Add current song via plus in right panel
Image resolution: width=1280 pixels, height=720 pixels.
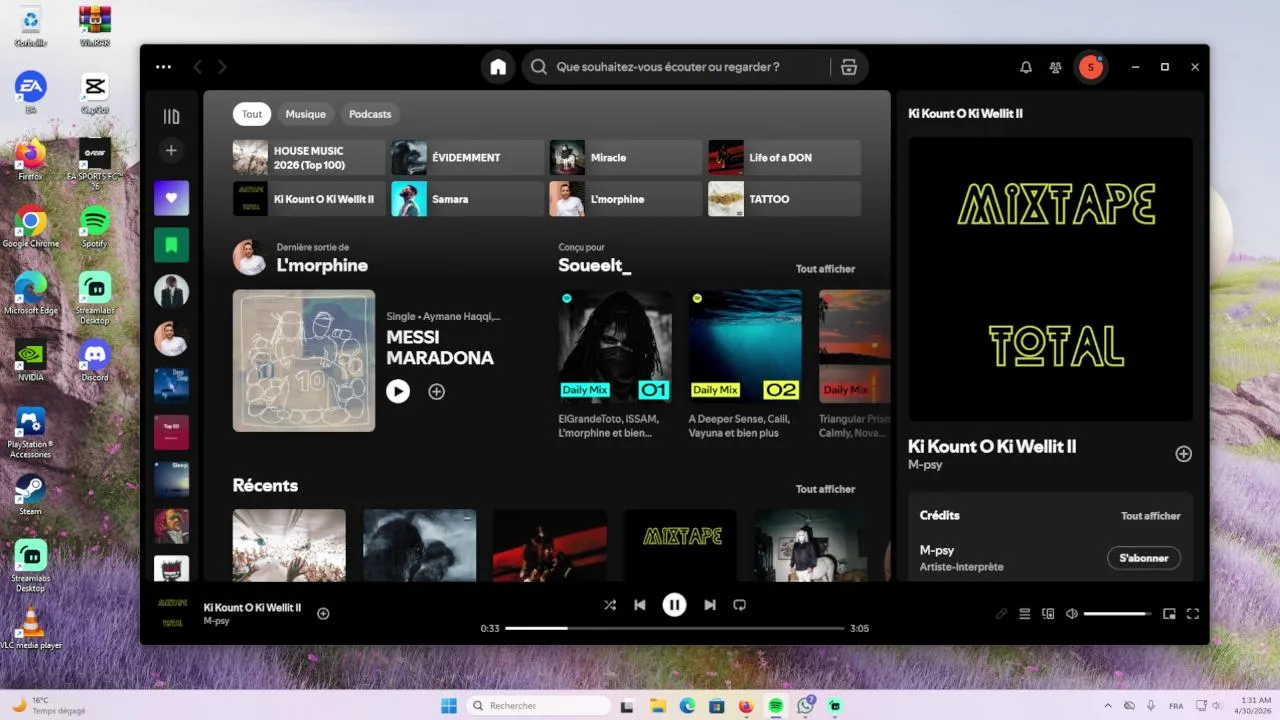[1183, 454]
